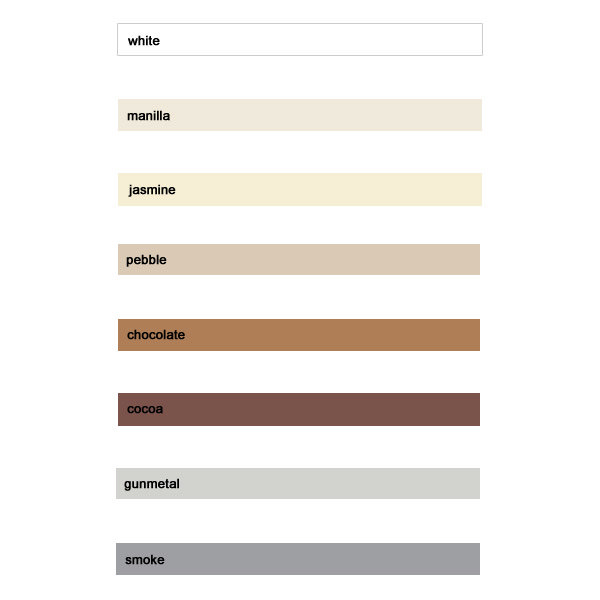
Task: Pick the cocoa color swatch
Action: [299, 409]
